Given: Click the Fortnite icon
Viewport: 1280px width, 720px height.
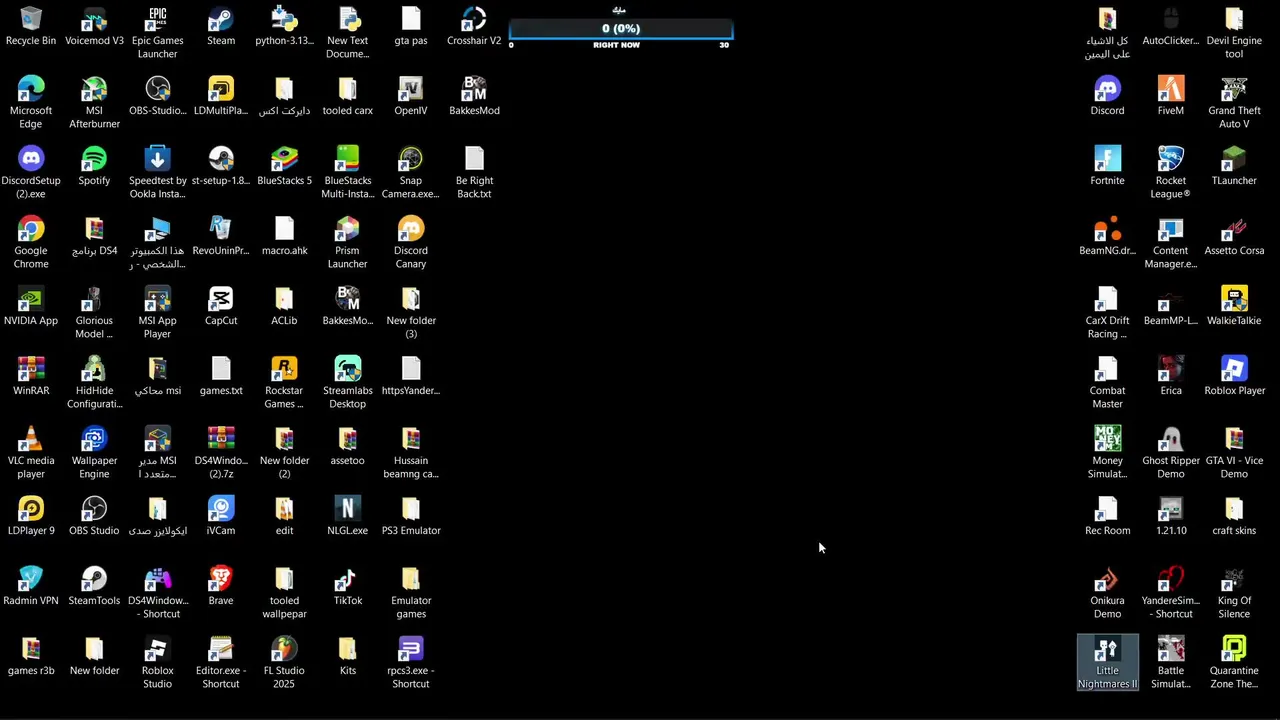Looking at the screenshot, I should (1107, 167).
